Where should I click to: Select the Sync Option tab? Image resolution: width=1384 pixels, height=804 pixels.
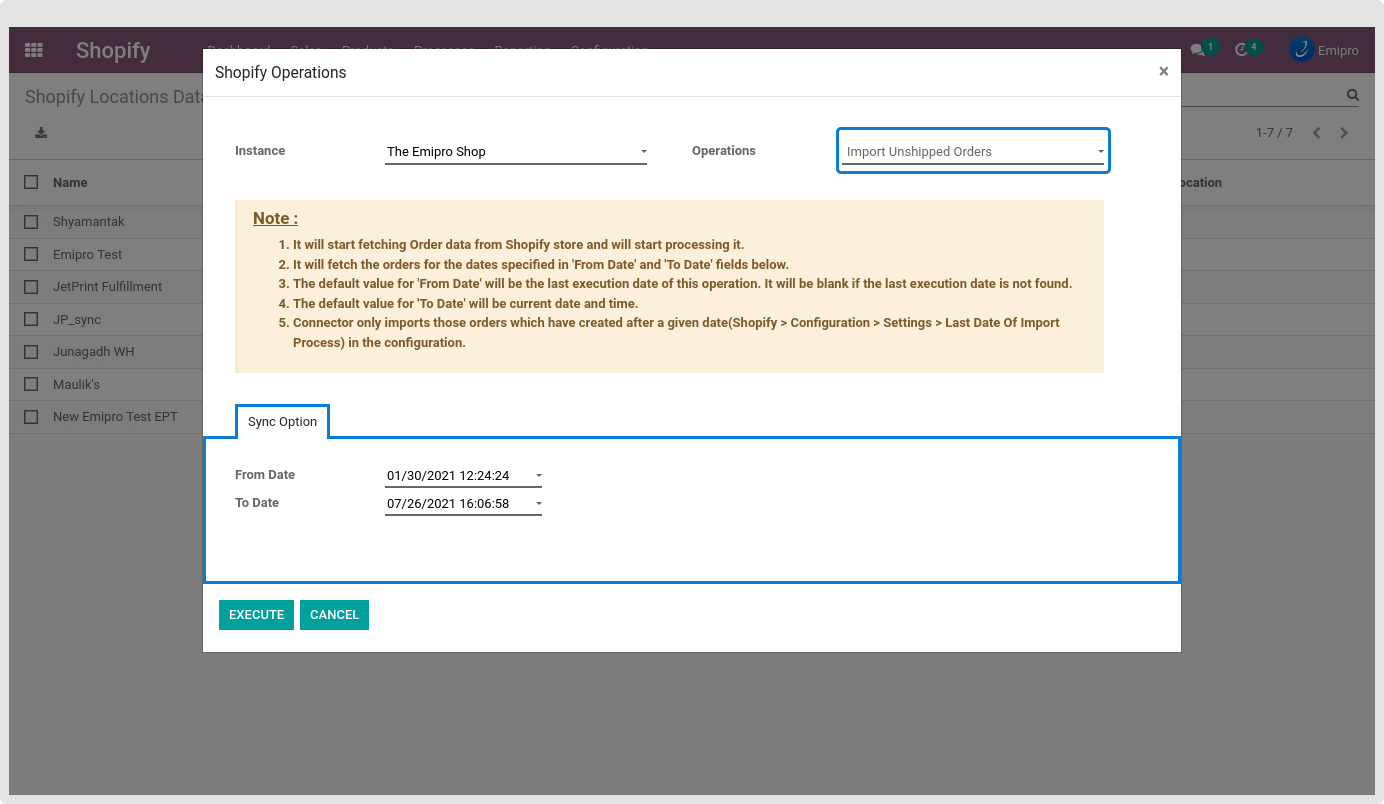click(282, 422)
